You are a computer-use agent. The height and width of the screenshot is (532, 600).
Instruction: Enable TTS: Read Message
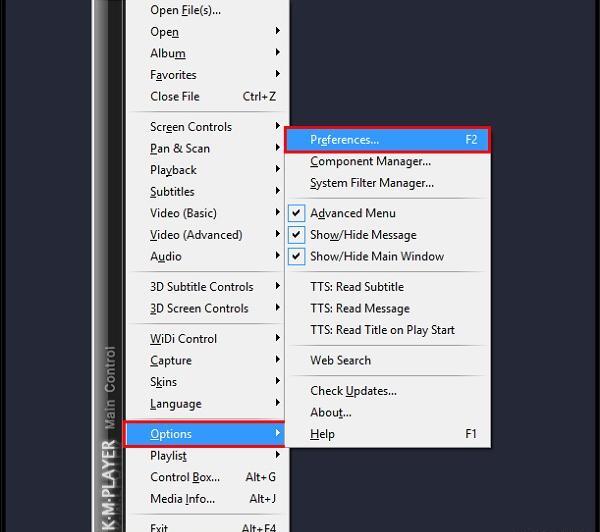click(388, 308)
